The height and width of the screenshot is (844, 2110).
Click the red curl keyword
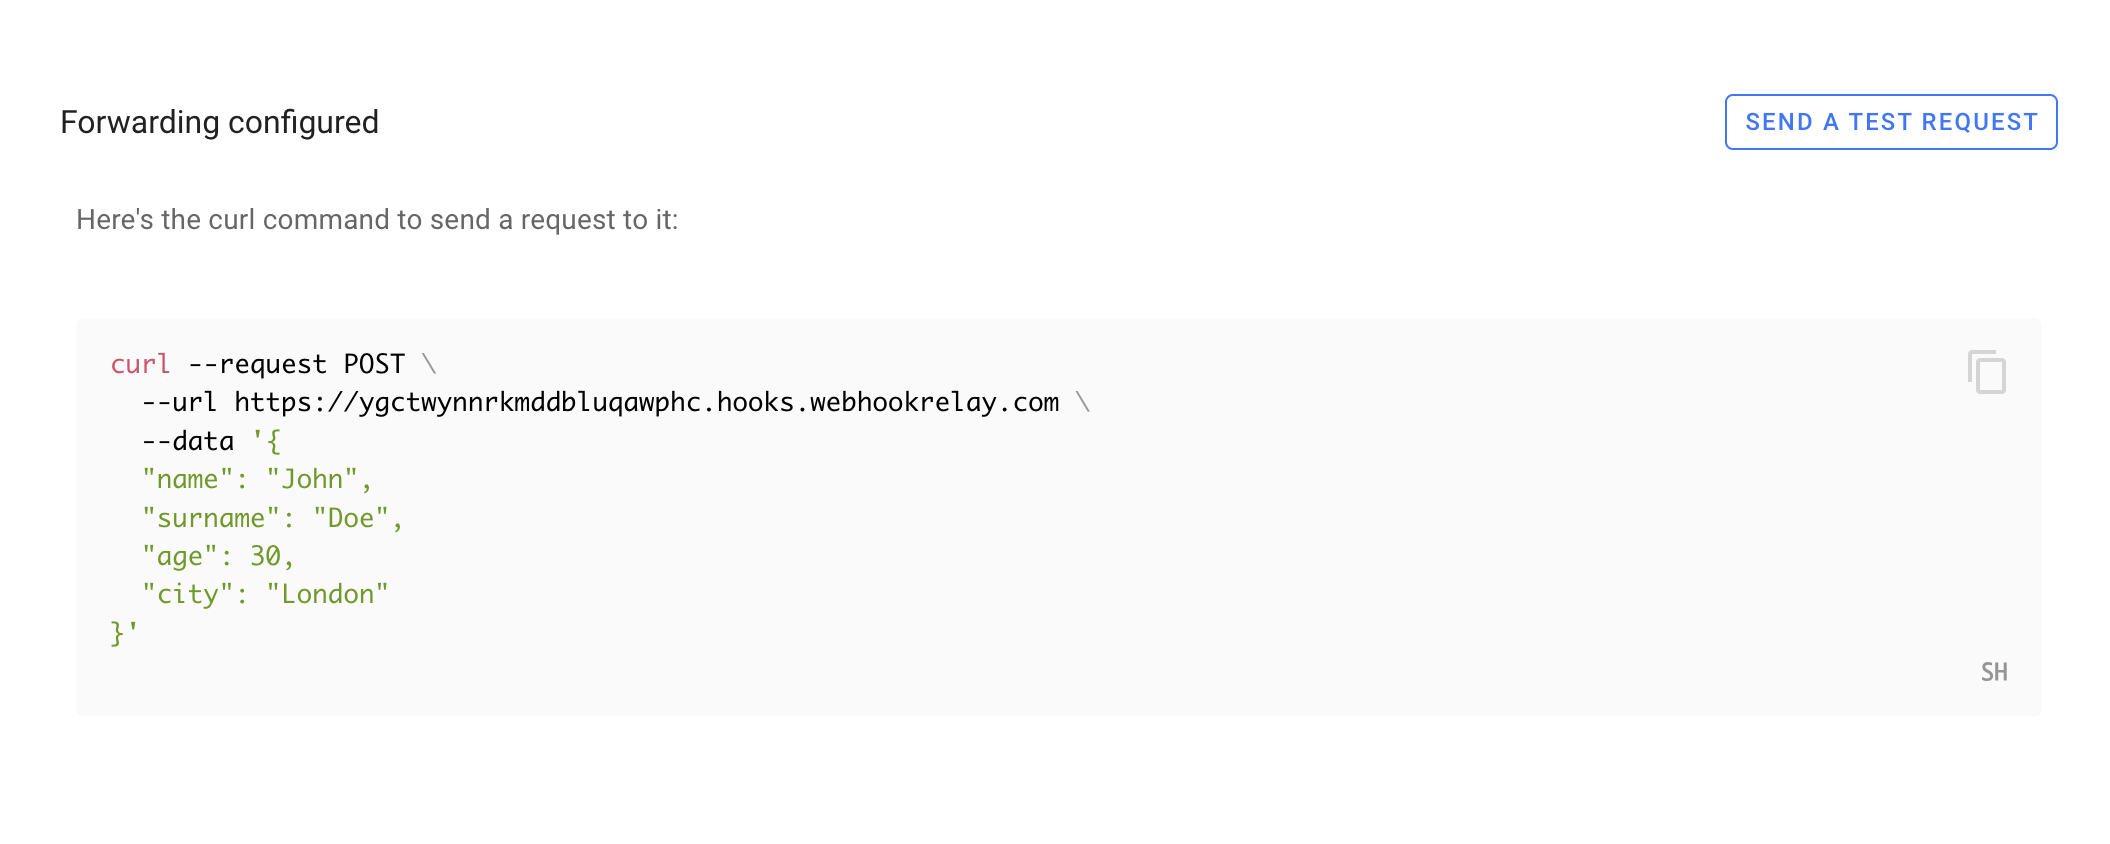point(140,364)
